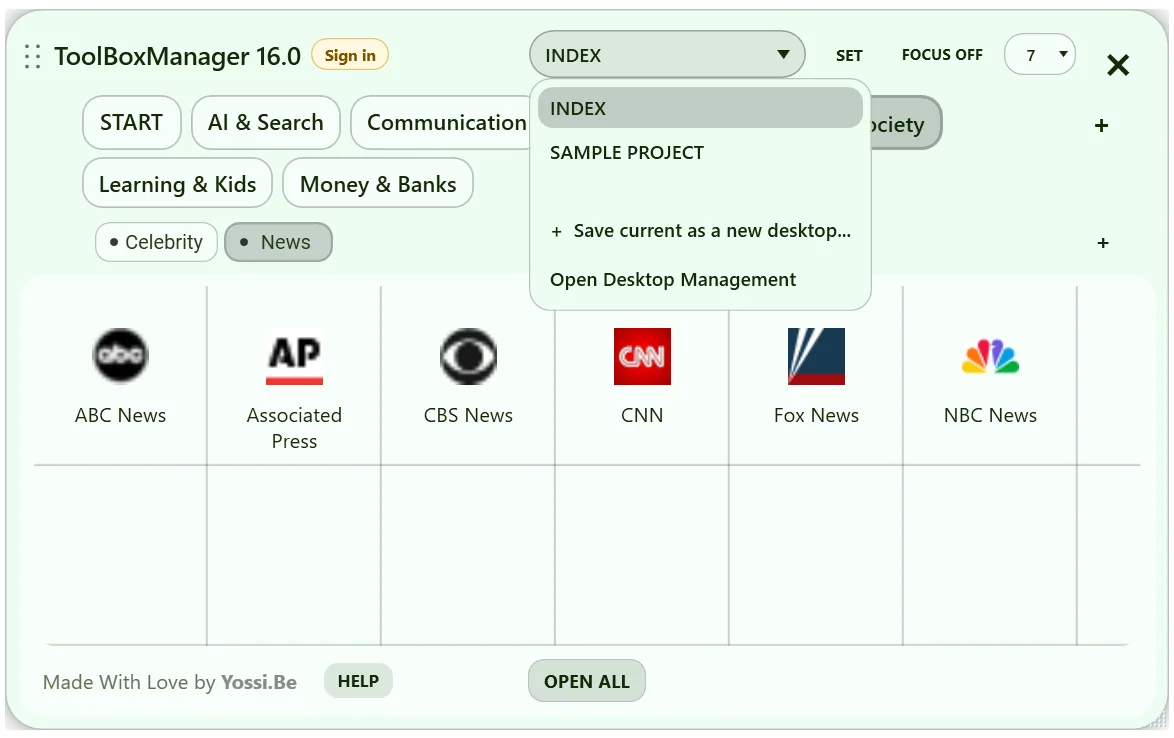The image size is (1174, 738).
Task: Launch the NBC News peacock icon
Action: 991,356
